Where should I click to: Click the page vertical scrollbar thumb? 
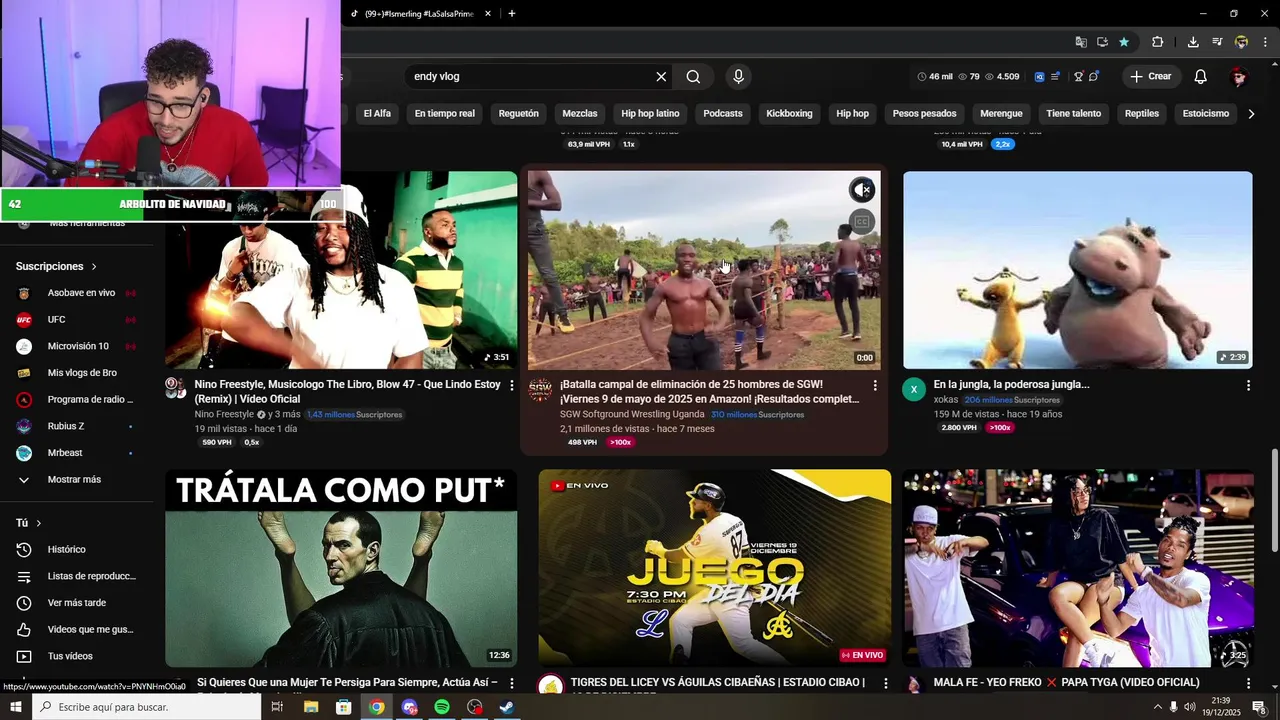(1274, 500)
